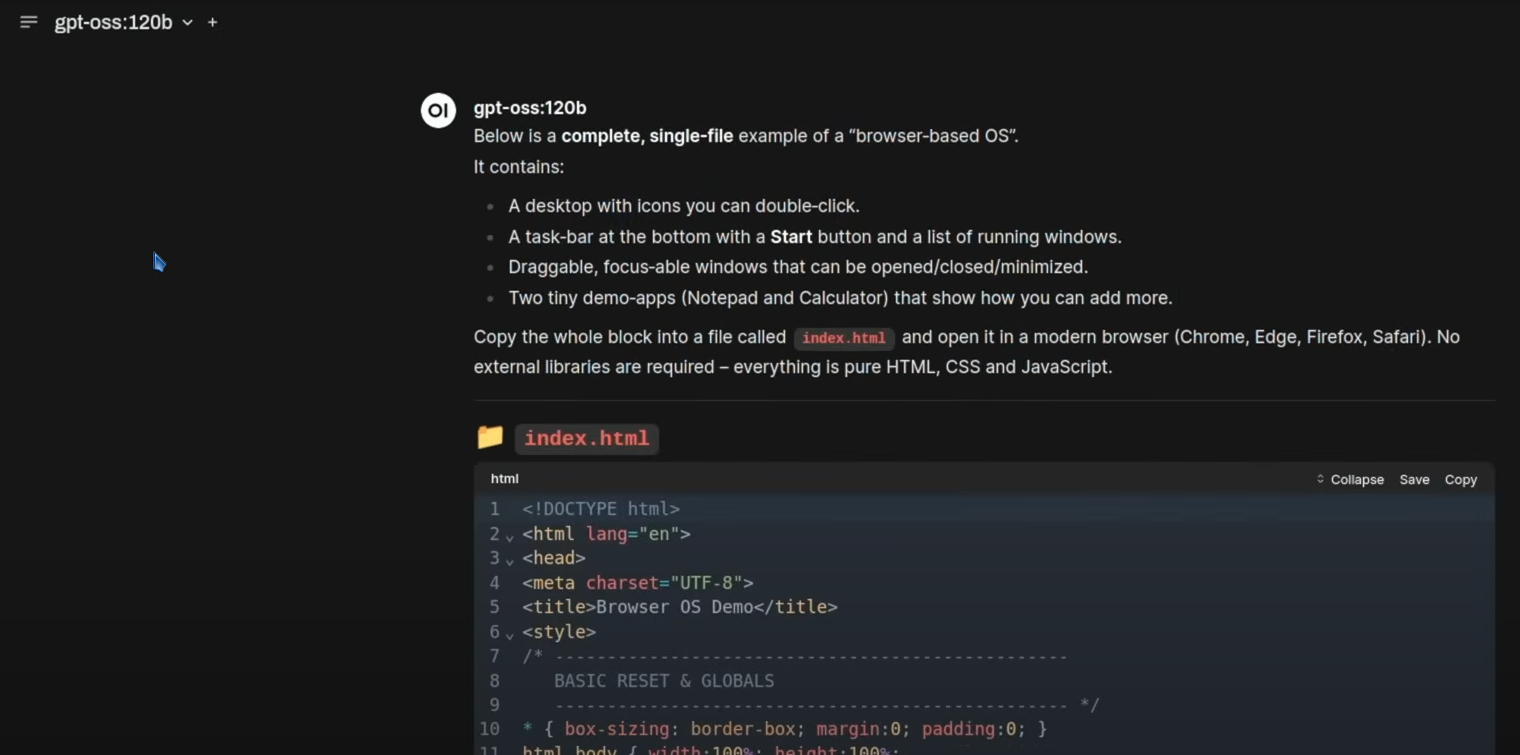This screenshot has height=755, width=1520.
Task: Click the OI model avatar icon
Action: click(x=438, y=111)
